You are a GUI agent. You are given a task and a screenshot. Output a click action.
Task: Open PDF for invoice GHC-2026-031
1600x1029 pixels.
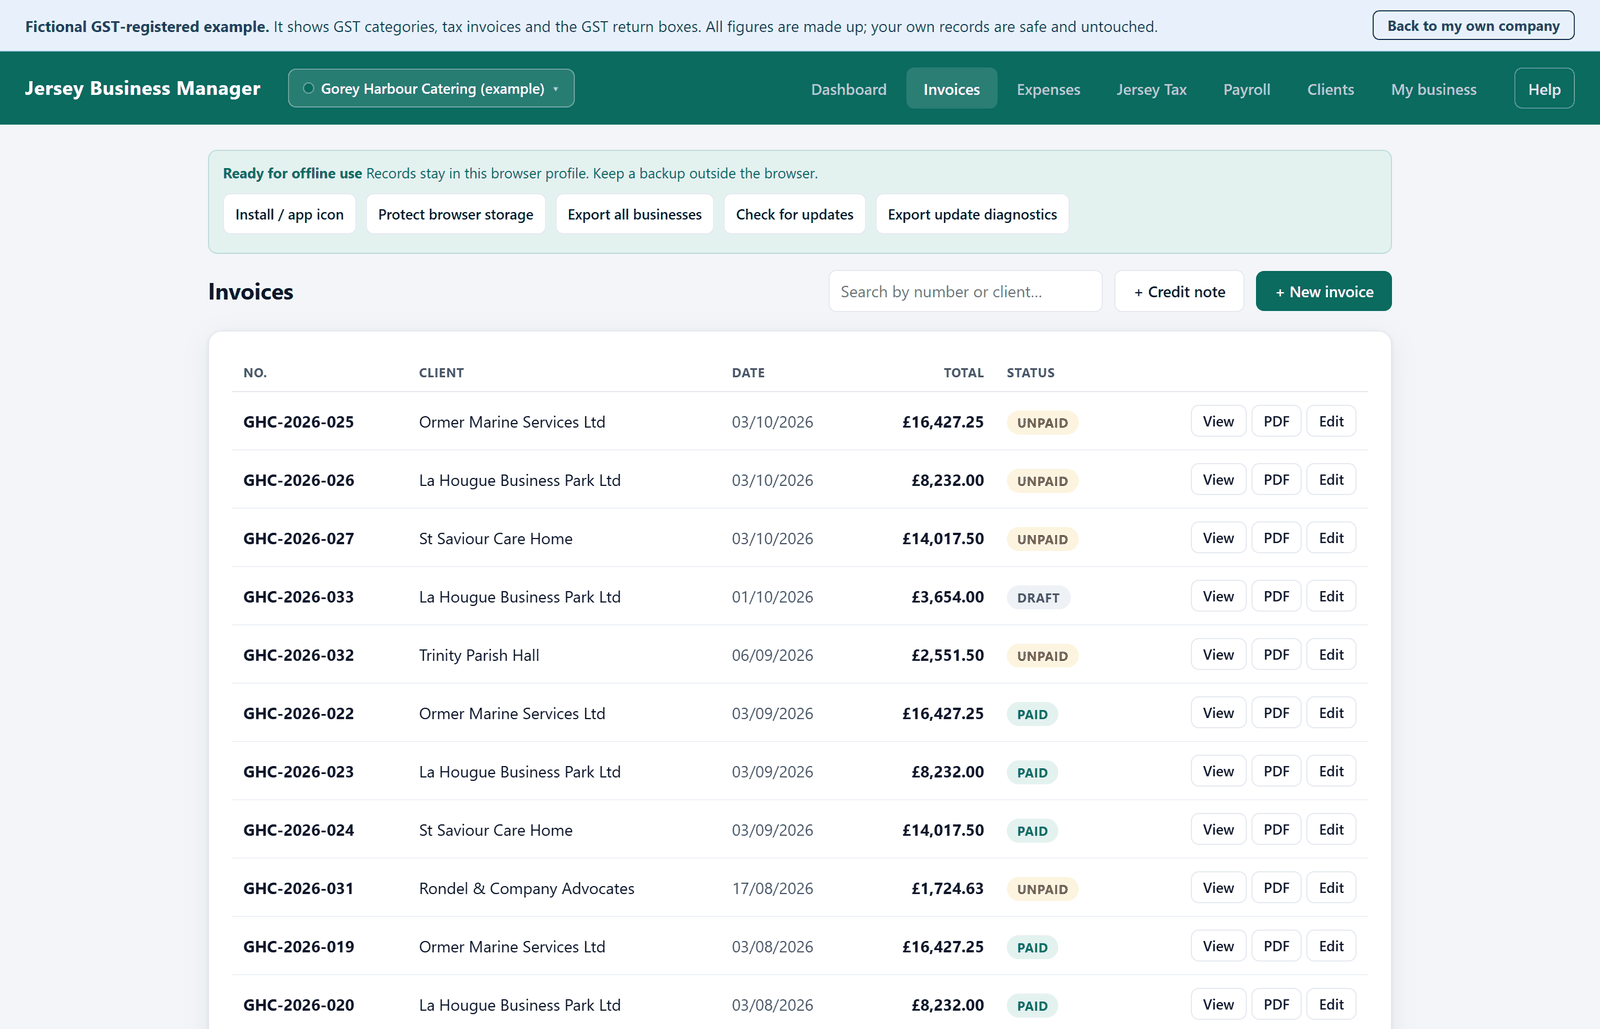click(x=1276, y=888)
